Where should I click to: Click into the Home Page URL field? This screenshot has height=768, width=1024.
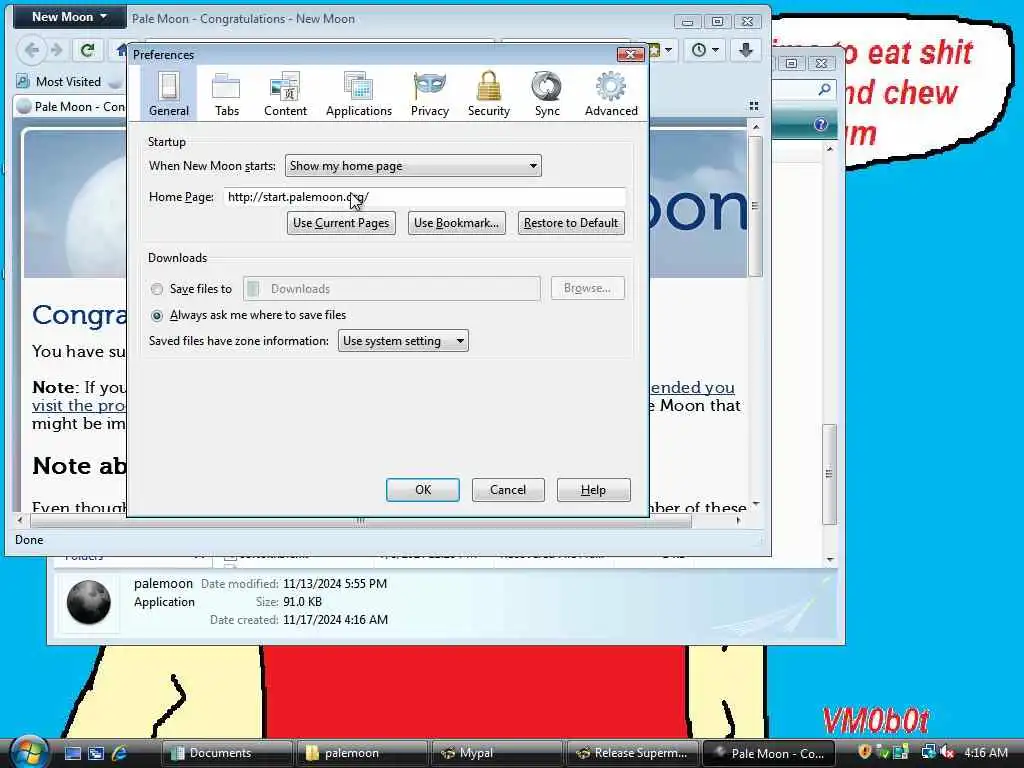(424, 197)
